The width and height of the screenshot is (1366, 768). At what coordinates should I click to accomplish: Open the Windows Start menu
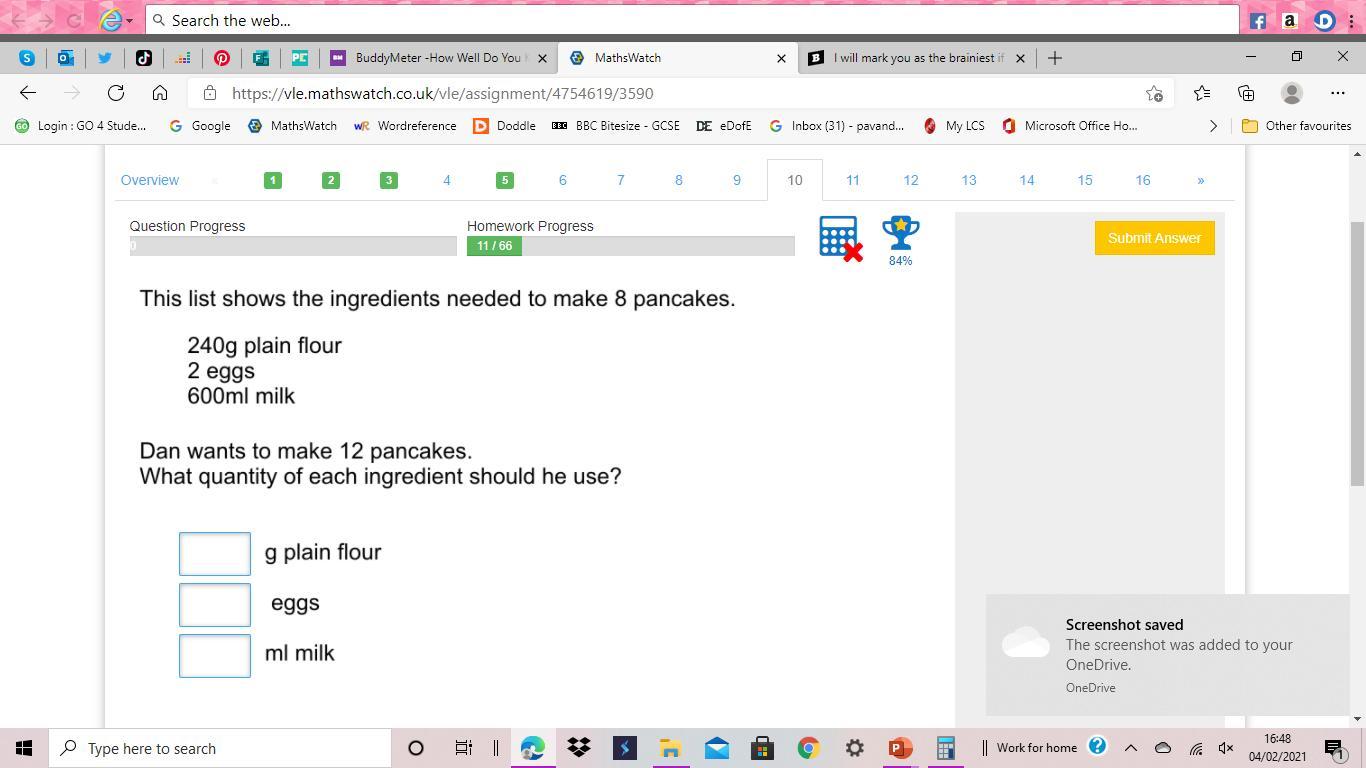pos(24,748)
